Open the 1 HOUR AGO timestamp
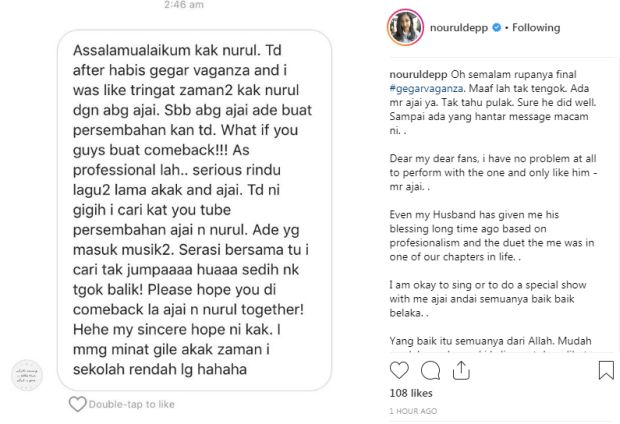620x424 pixels. 413,411
